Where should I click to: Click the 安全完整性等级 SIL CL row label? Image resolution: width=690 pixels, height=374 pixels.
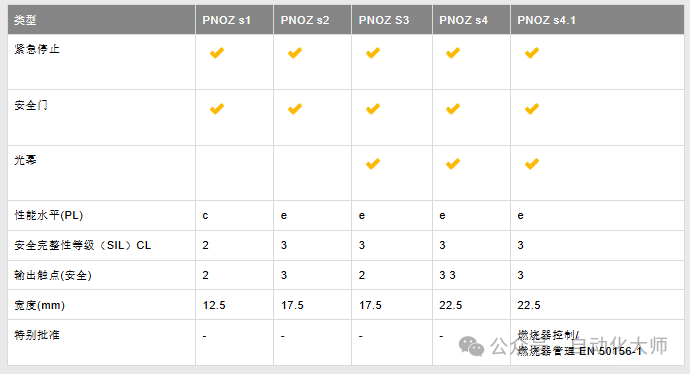click(82, 245)
